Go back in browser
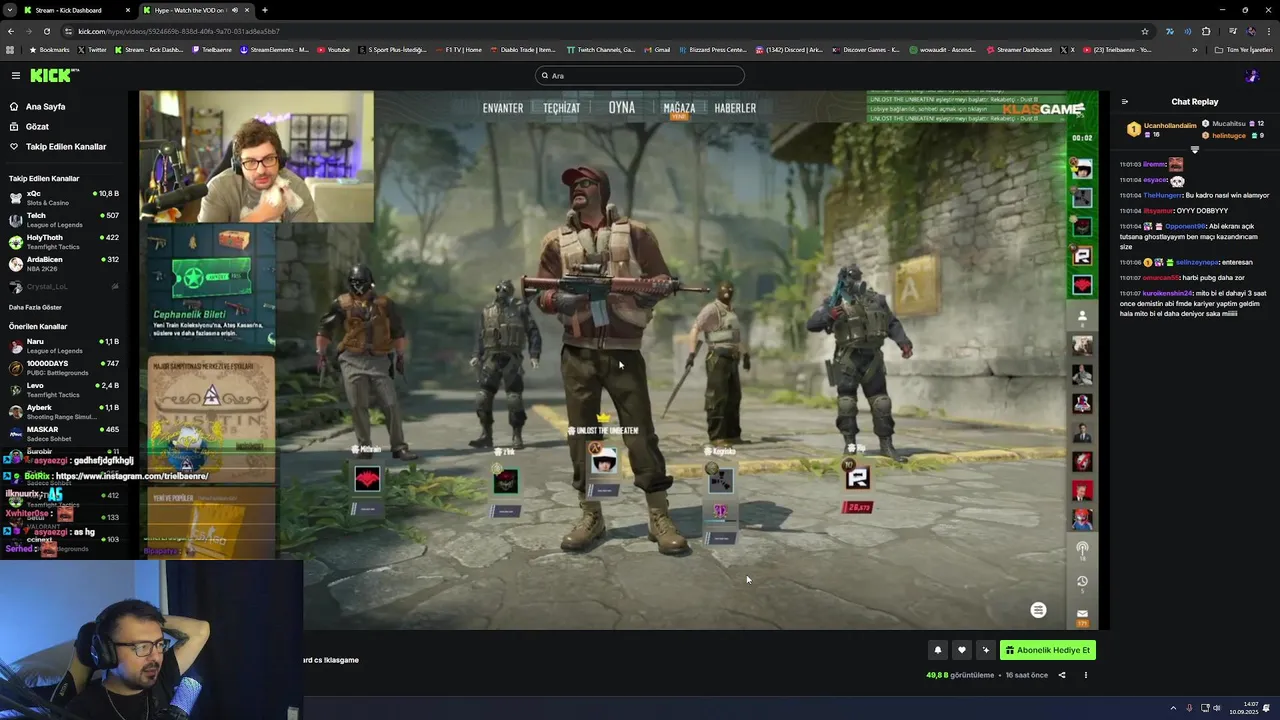1280x720 pixels. click(10, 31)
